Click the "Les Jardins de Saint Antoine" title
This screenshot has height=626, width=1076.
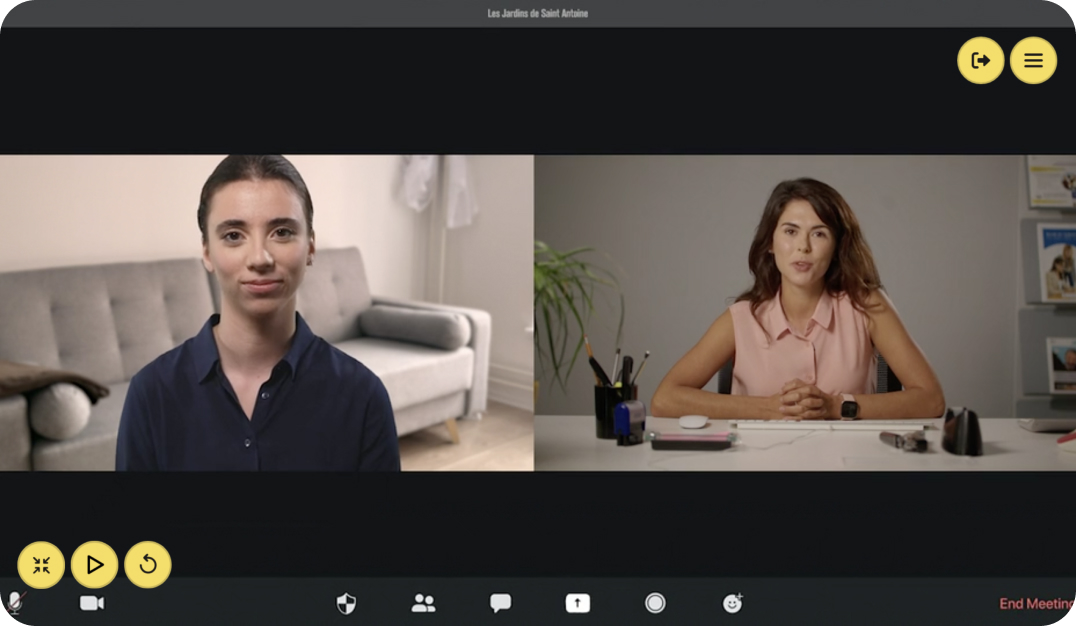point(538,13)
